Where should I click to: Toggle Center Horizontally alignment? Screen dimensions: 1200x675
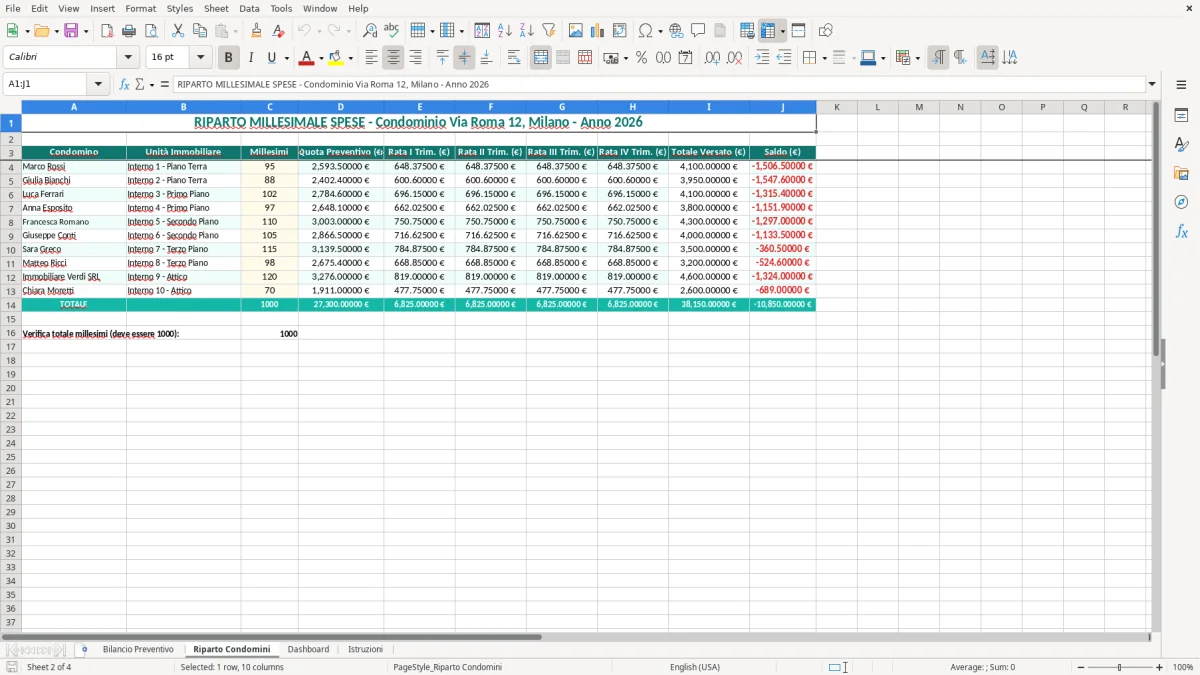coord(393,58)
